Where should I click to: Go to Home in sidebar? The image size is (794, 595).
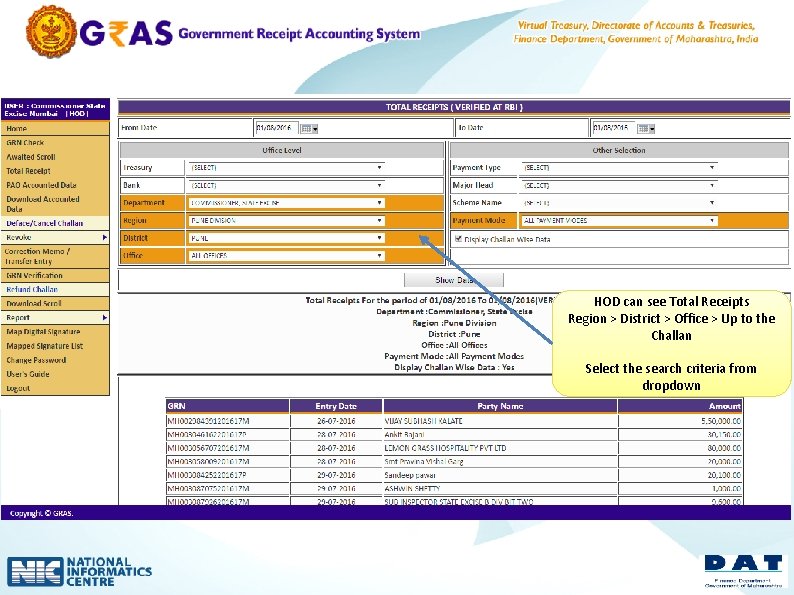click(x=55, y=129)
